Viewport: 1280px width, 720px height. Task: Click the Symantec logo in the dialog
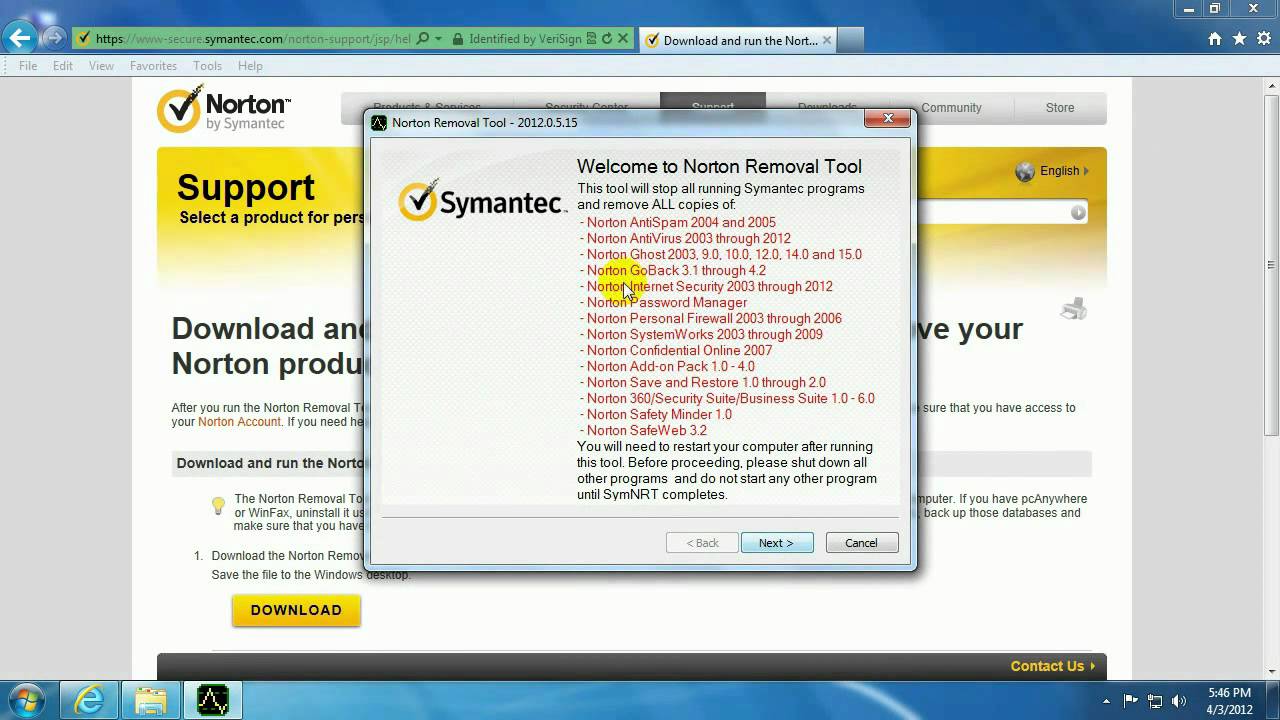[x=482, y=199]
